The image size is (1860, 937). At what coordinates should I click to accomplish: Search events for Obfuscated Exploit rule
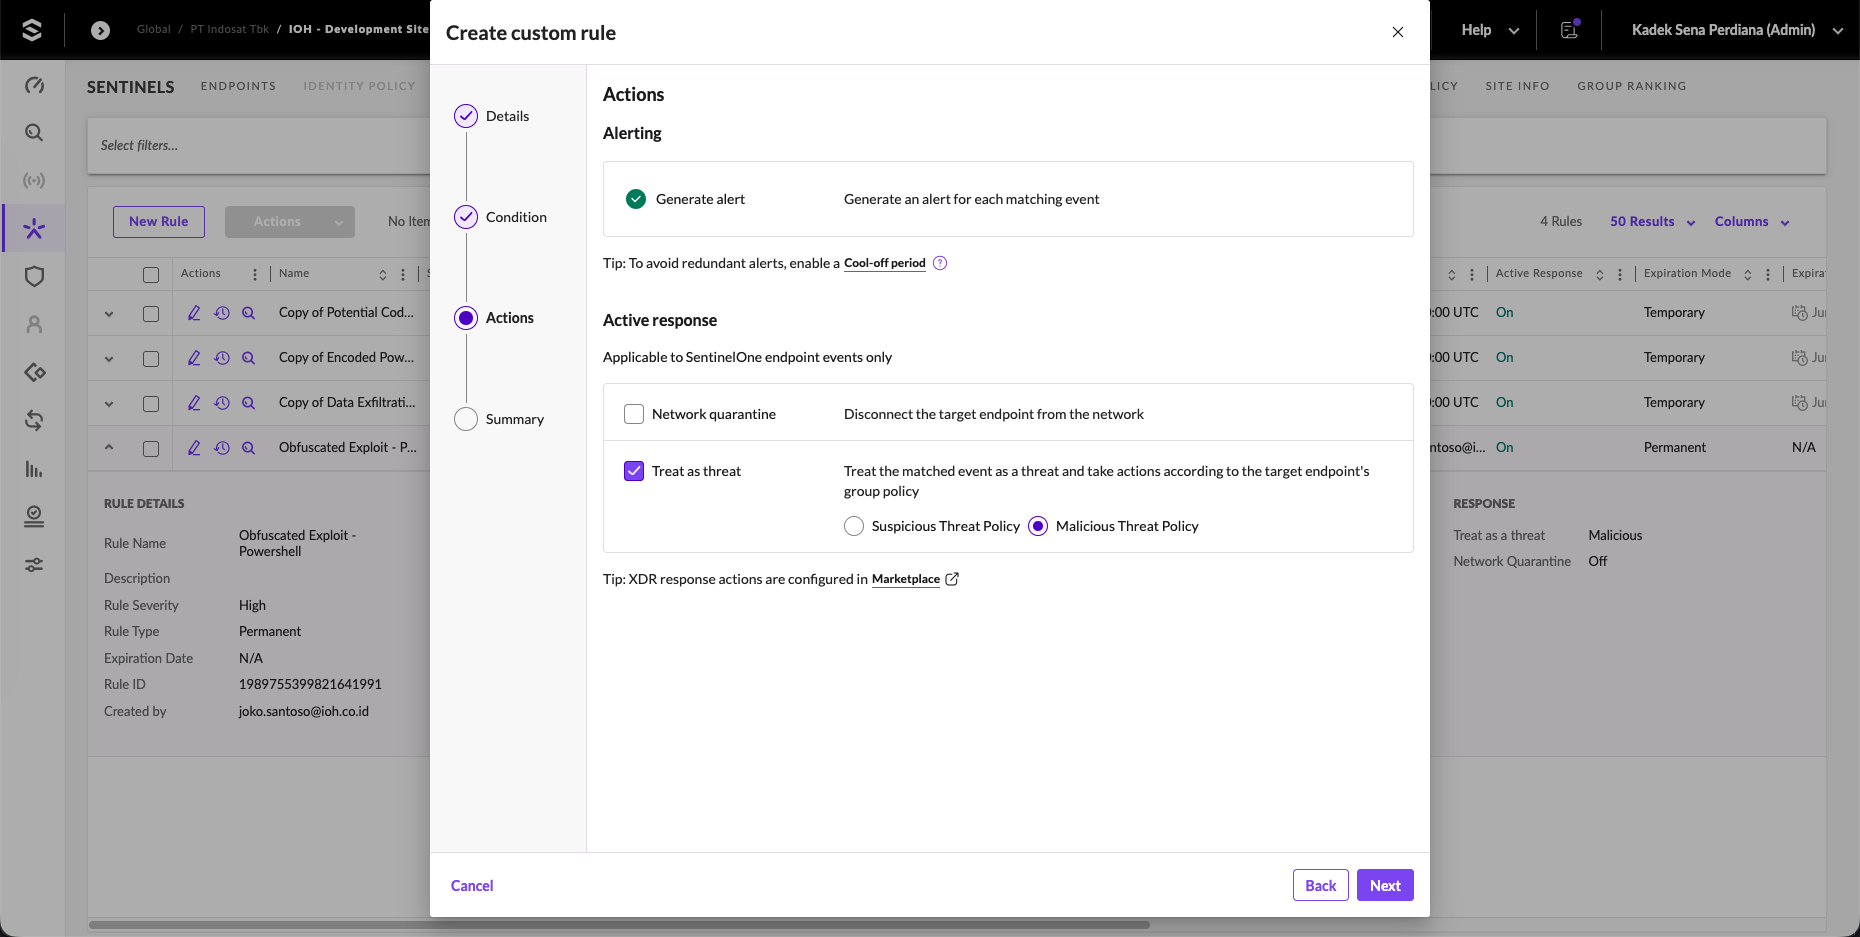point(248,448)
